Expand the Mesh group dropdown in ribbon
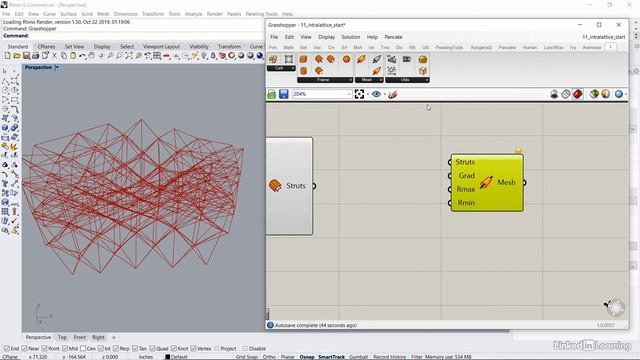This screenshot has width=640, height=360. tap(381, 80)
